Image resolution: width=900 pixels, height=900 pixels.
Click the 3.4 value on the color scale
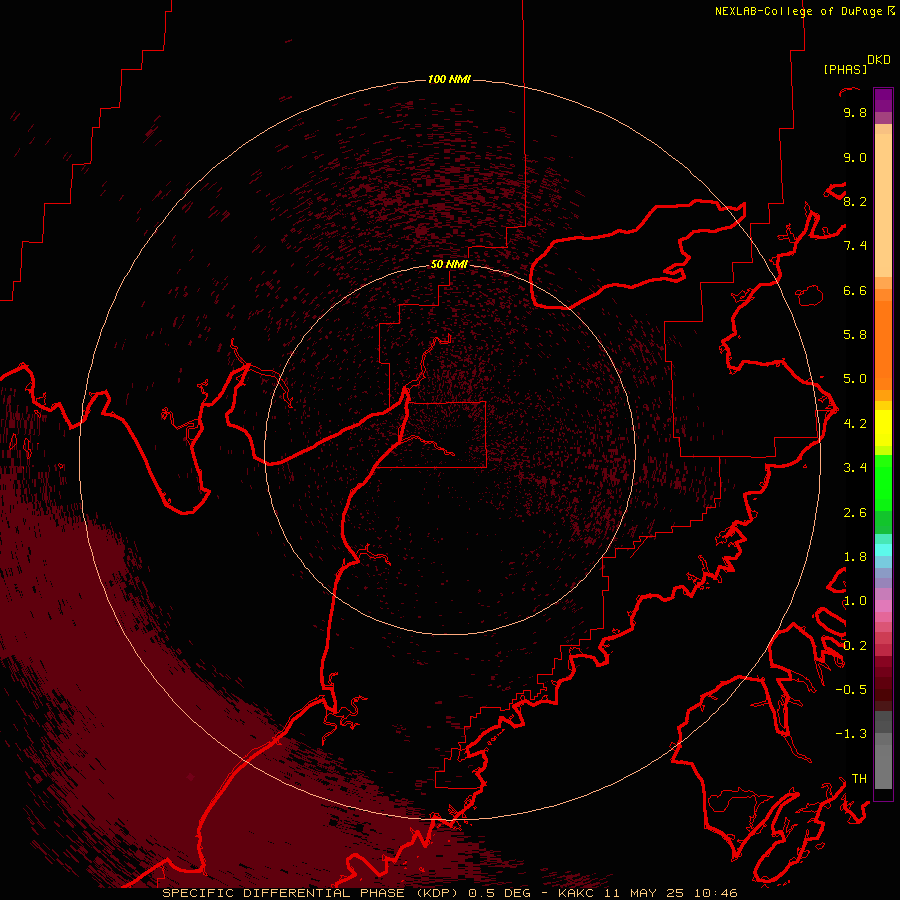click(855, 468)
